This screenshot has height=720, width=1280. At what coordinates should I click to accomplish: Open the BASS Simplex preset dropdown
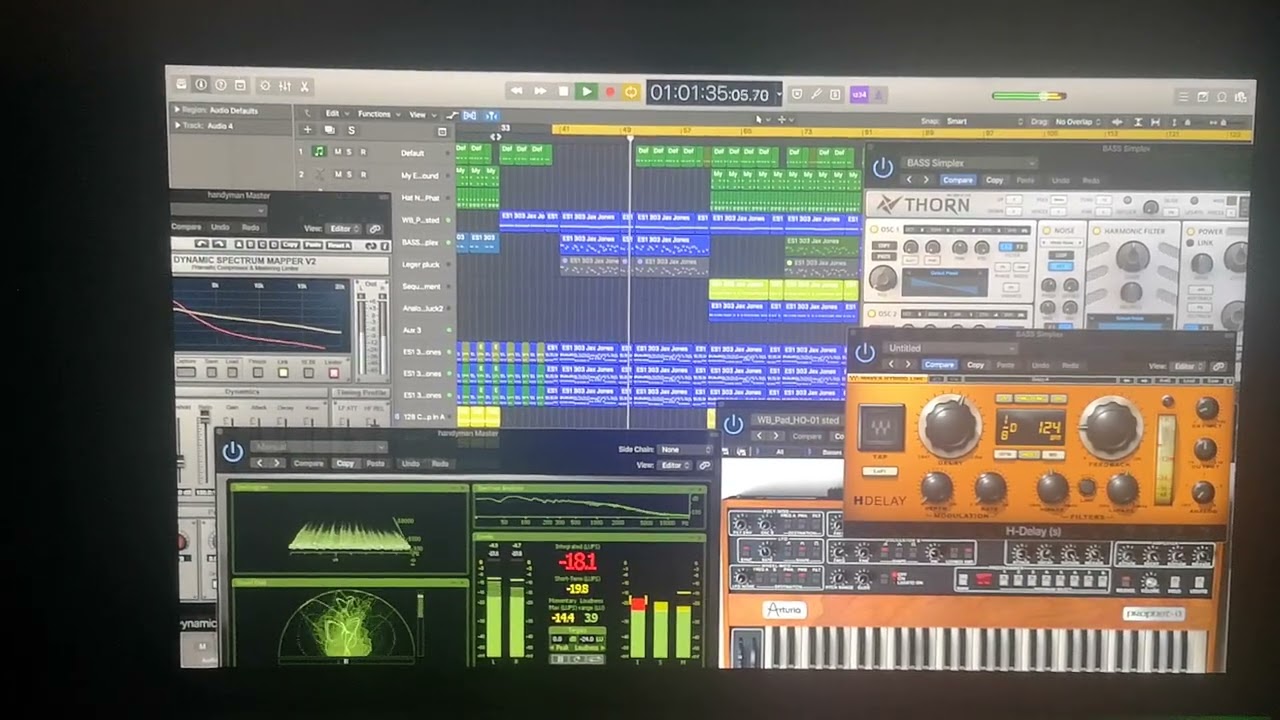point(968,163)
